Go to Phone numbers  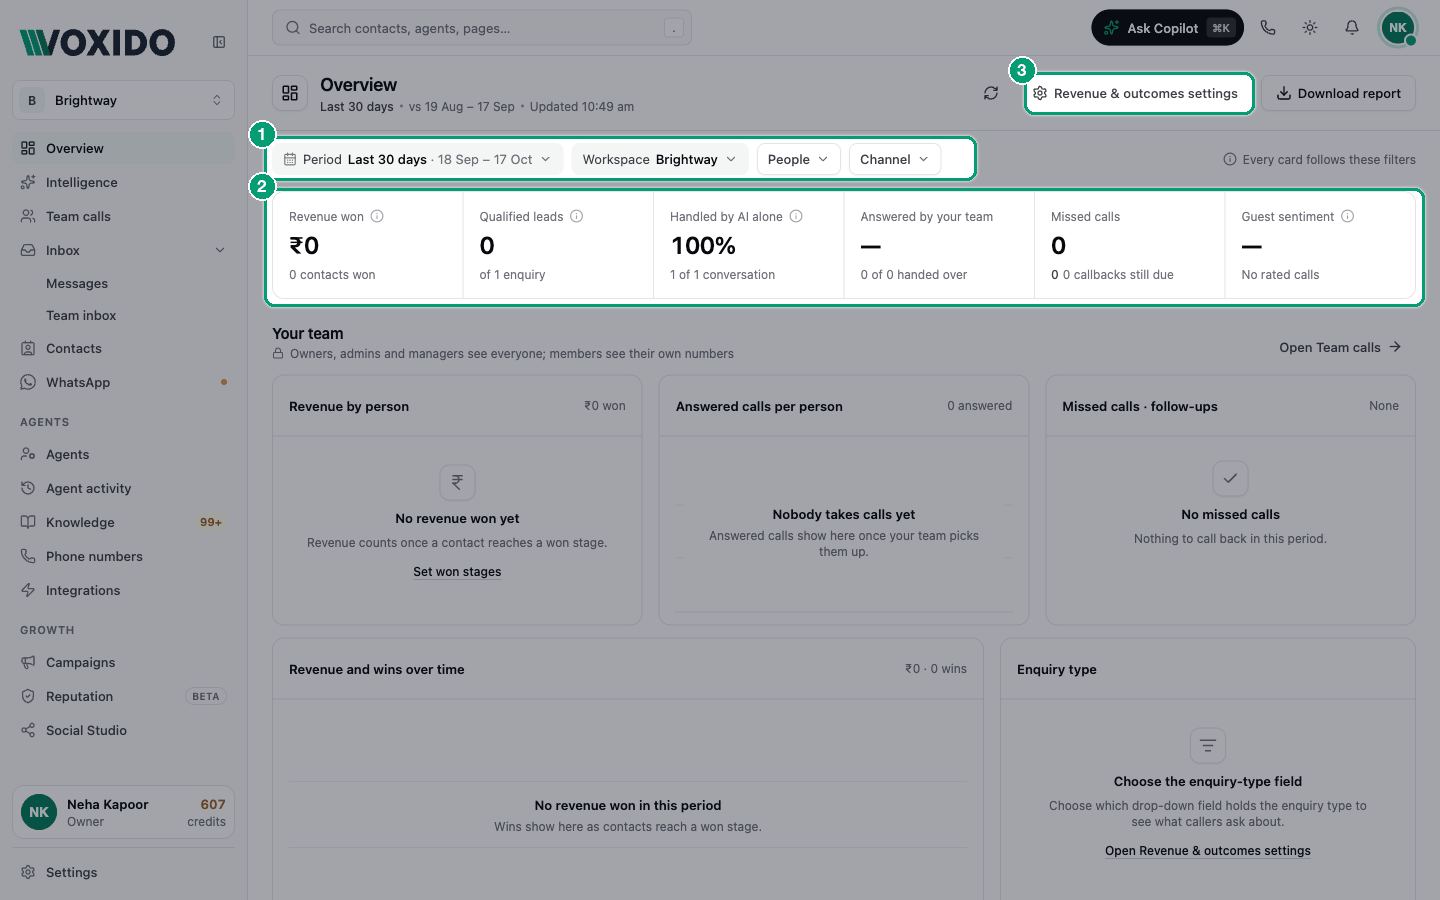124,556
